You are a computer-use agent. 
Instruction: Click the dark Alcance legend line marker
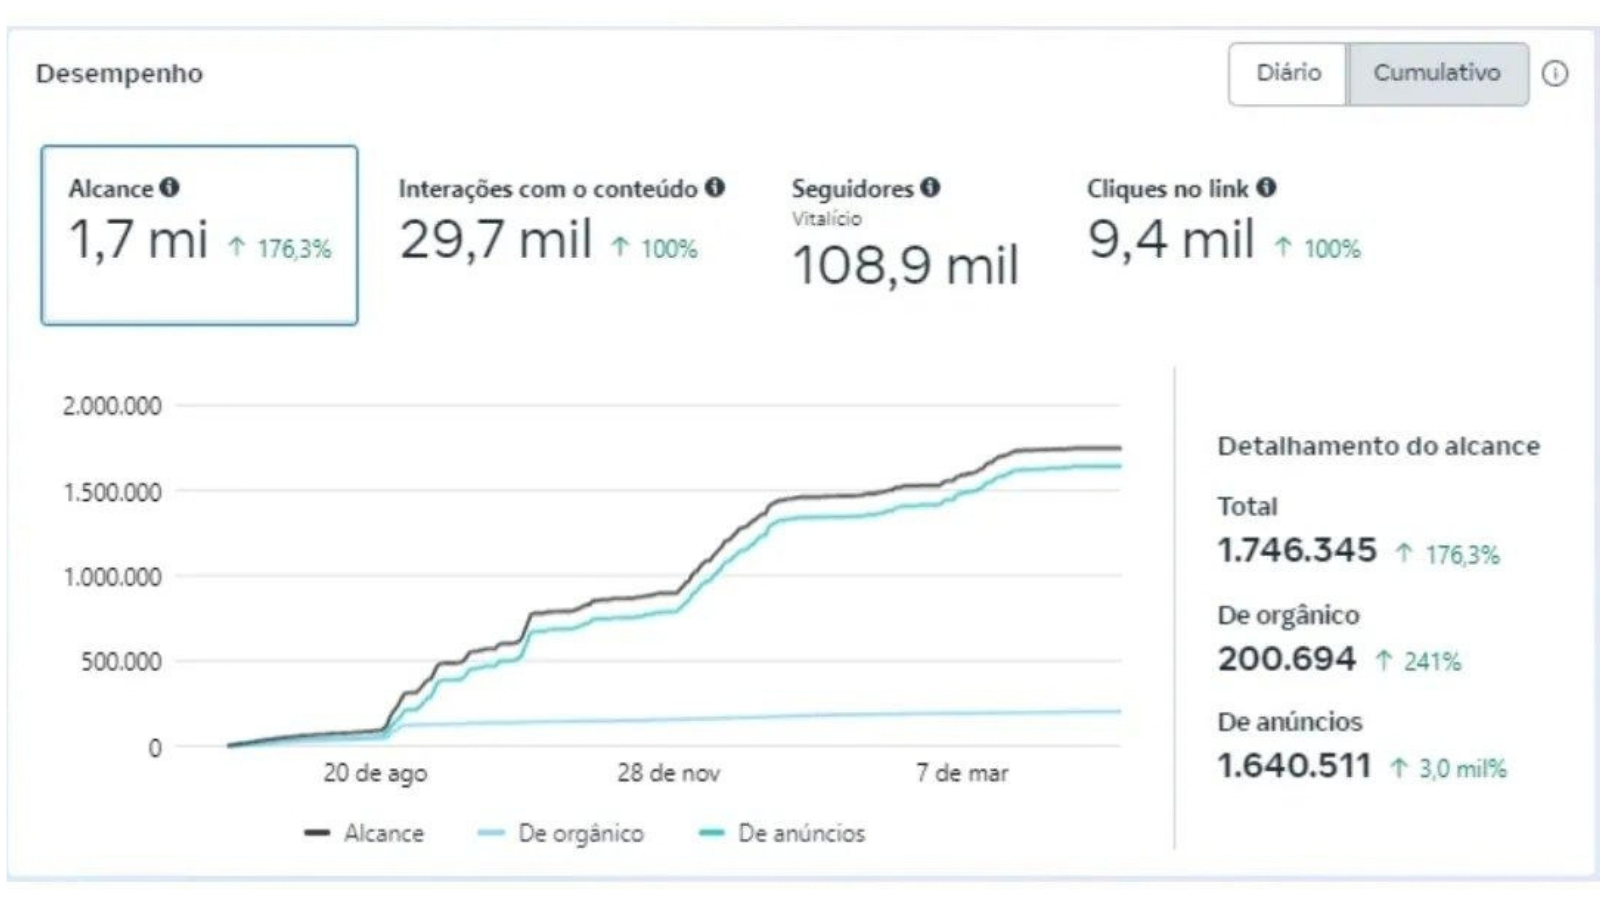click(317, 833)
